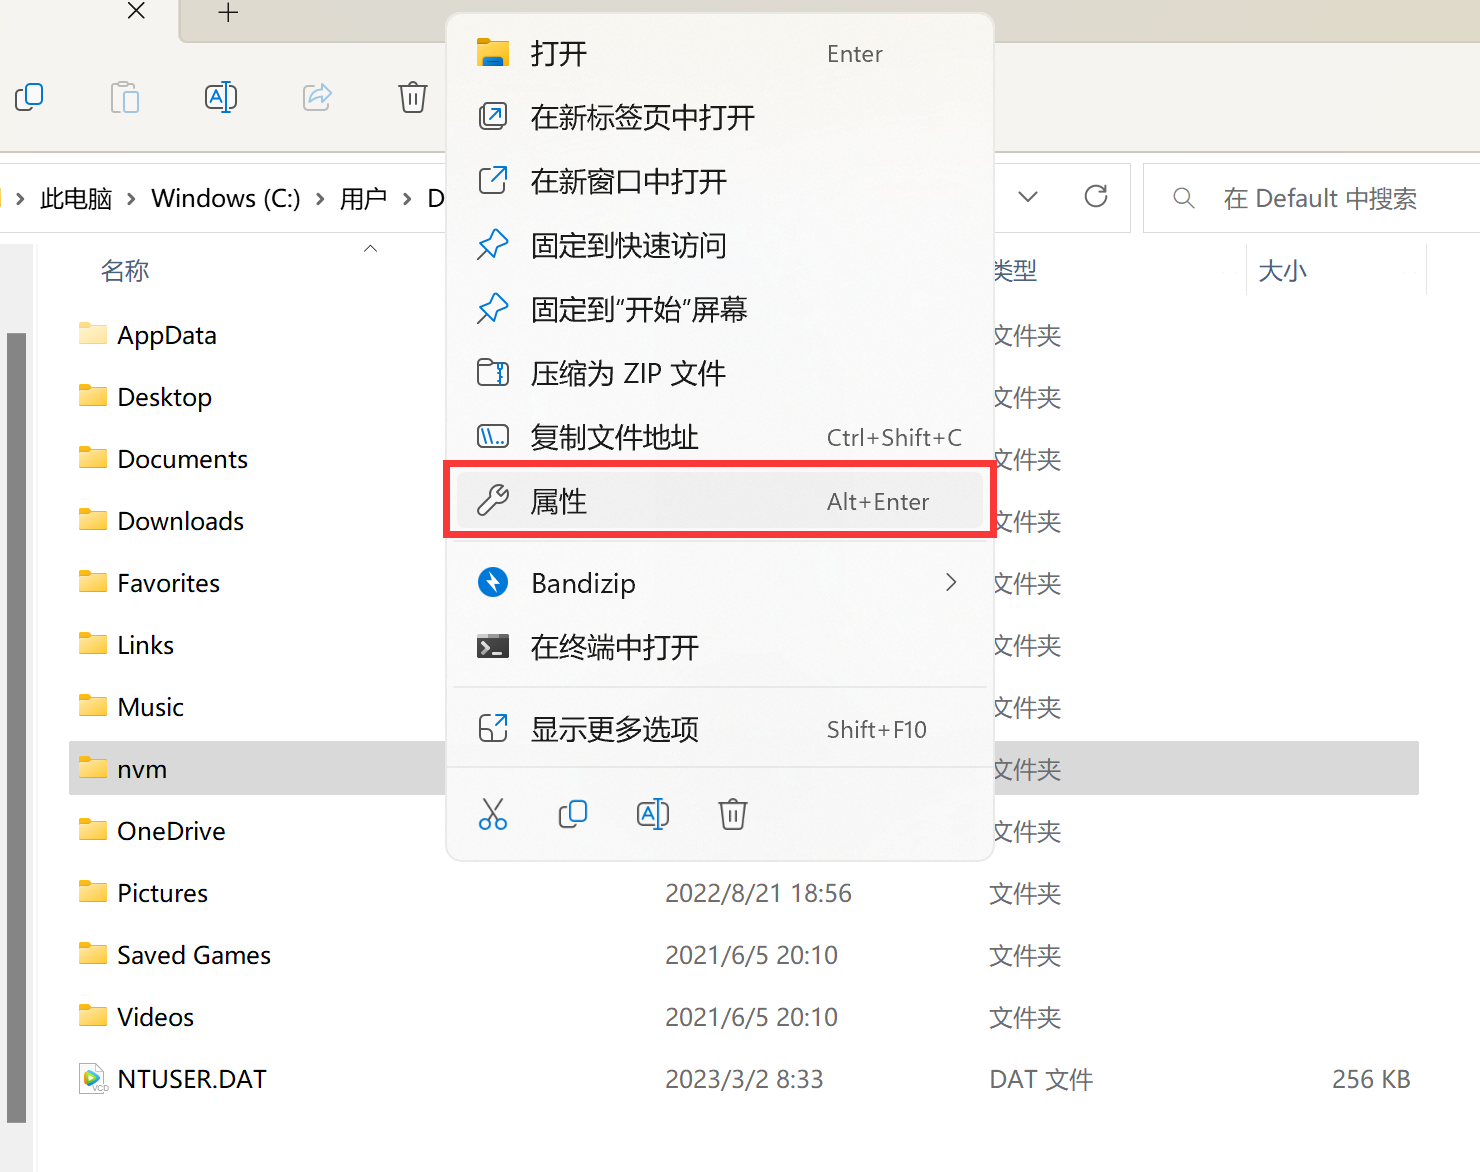This screenshot has height=1172, width=1480.
Task: Pin nvm to Quick Access
Action: [x=628, y=245]
